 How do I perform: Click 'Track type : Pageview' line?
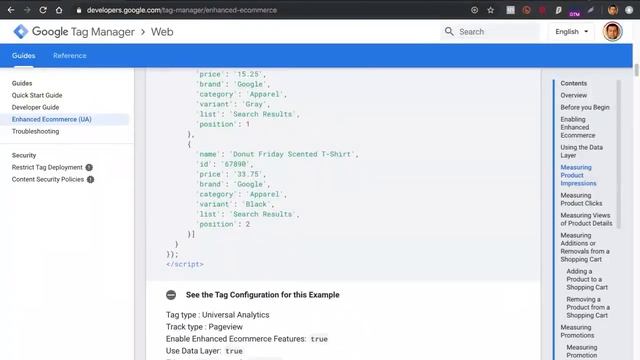(x=204, y=327)
